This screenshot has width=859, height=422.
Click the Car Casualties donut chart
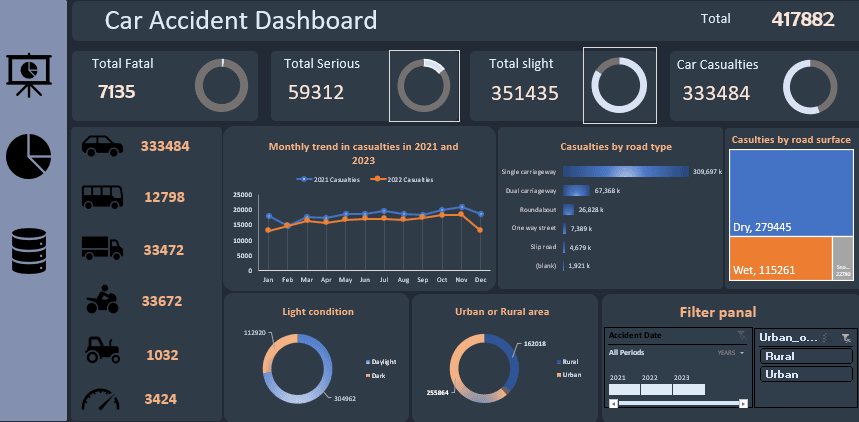(810, 87)
